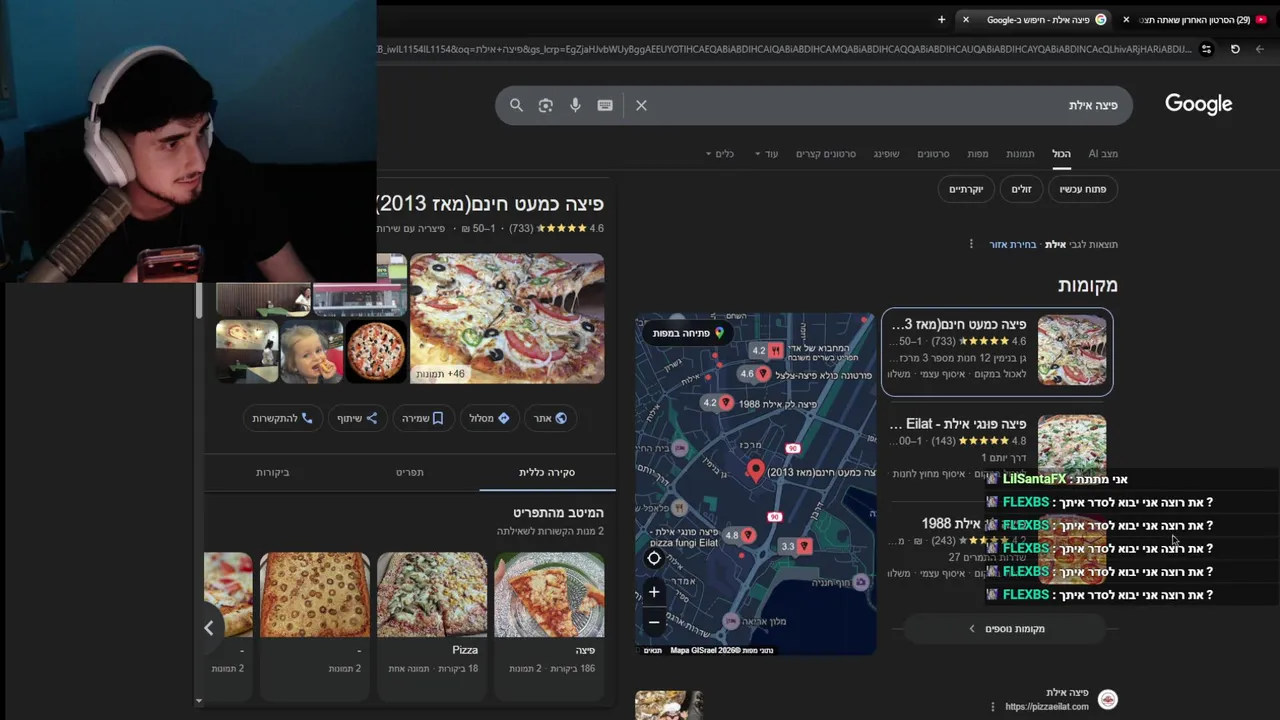The width and height of the screenshot is (1280, 720).
Task: Click the להתקשרות call button
Action: (282, 418)
